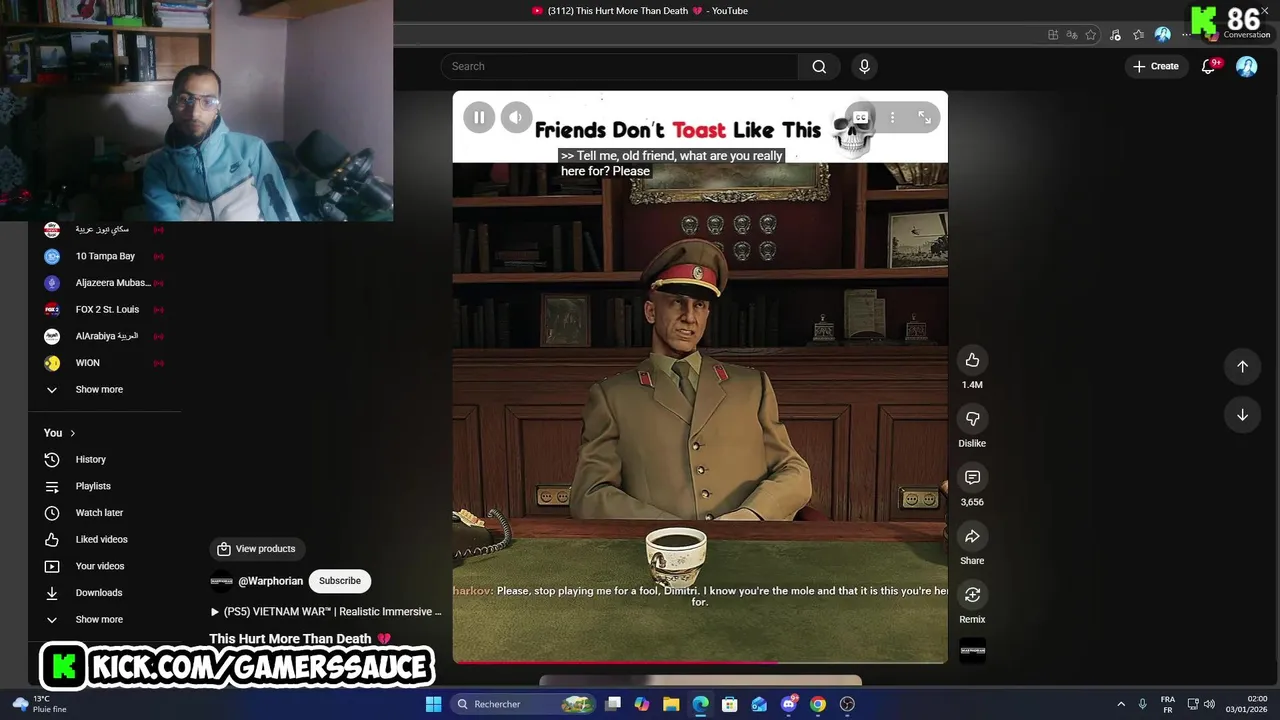Click the View products button
The height and width of the screenshot is (720, 1280).
(x=257, y=549)
